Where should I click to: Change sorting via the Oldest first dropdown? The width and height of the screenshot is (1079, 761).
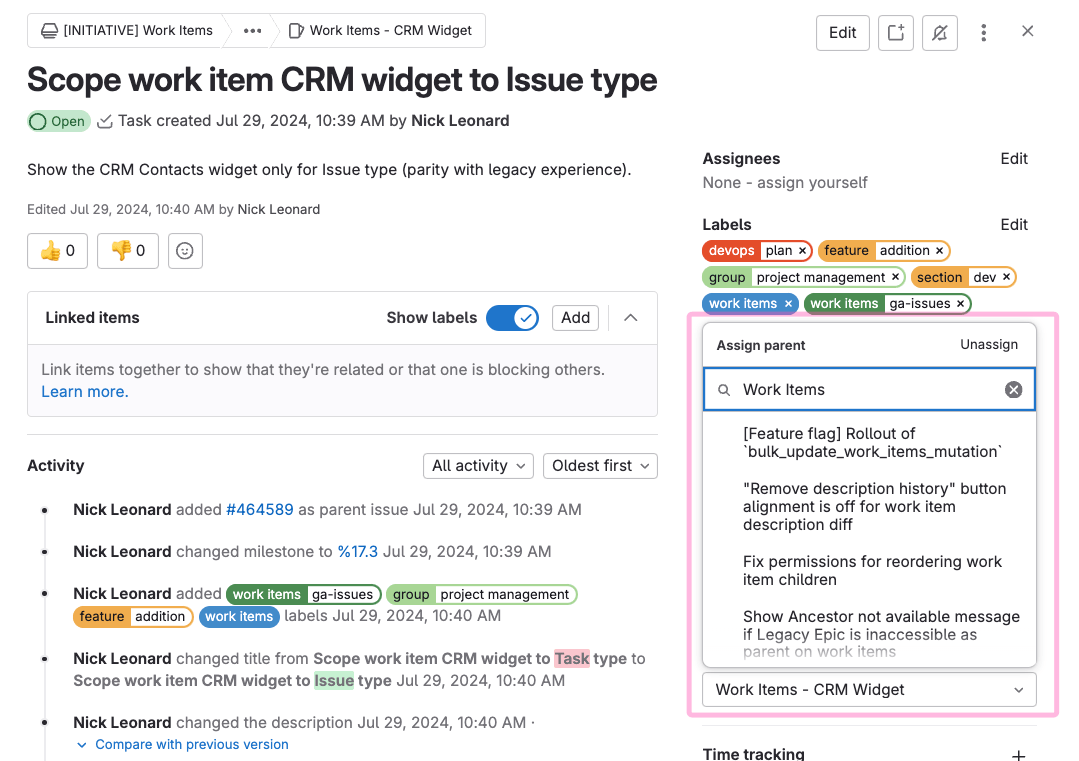click(600, 465)
